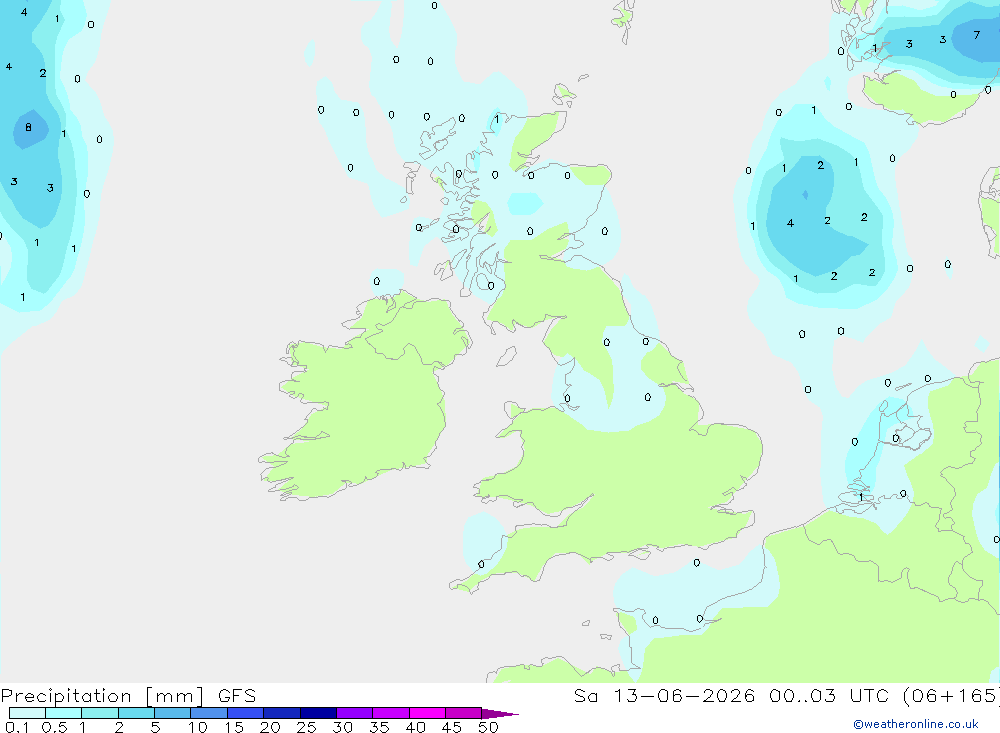The height and width of the screenshot is (733, 1000).
Task: Click the legend tick label "50"
Action: pyautogui.click(x=488, y=727)
